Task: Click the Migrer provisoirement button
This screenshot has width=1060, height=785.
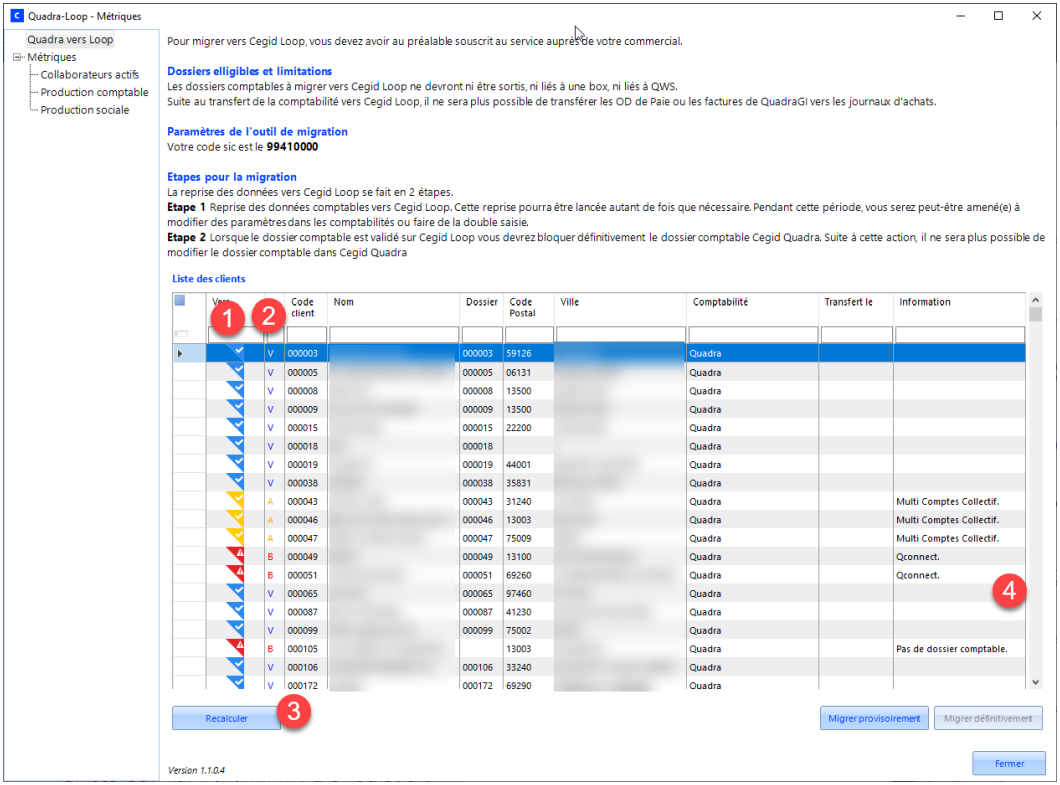Action: point(874,718)
